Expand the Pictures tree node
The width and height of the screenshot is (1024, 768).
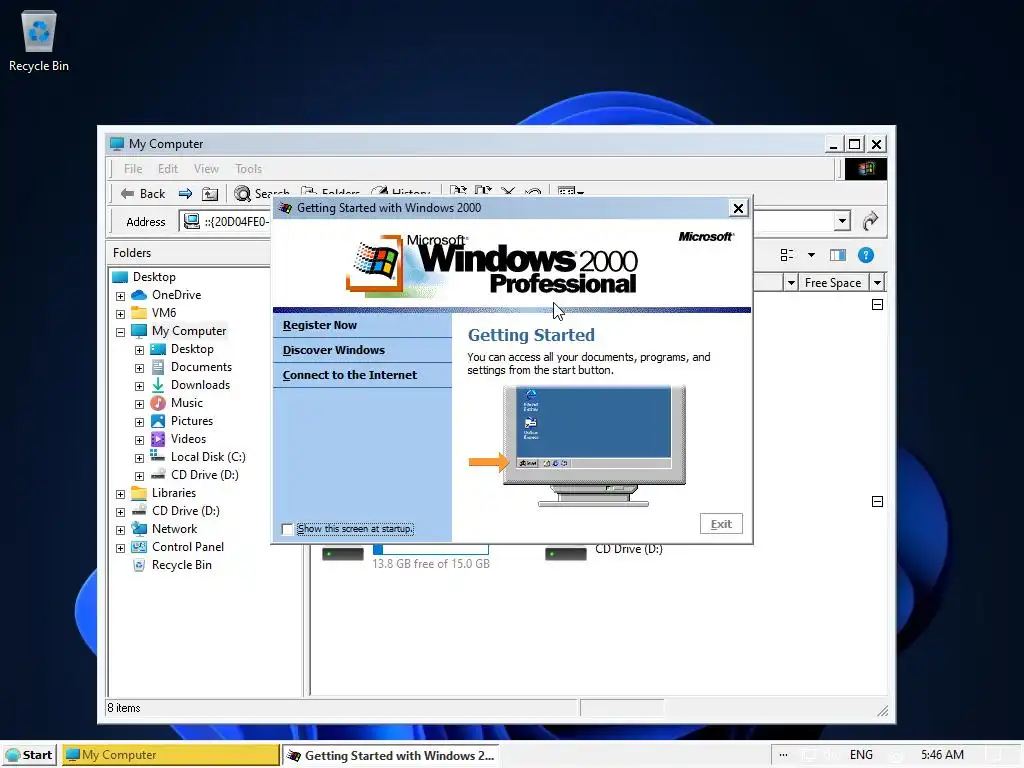pos(139,423)
